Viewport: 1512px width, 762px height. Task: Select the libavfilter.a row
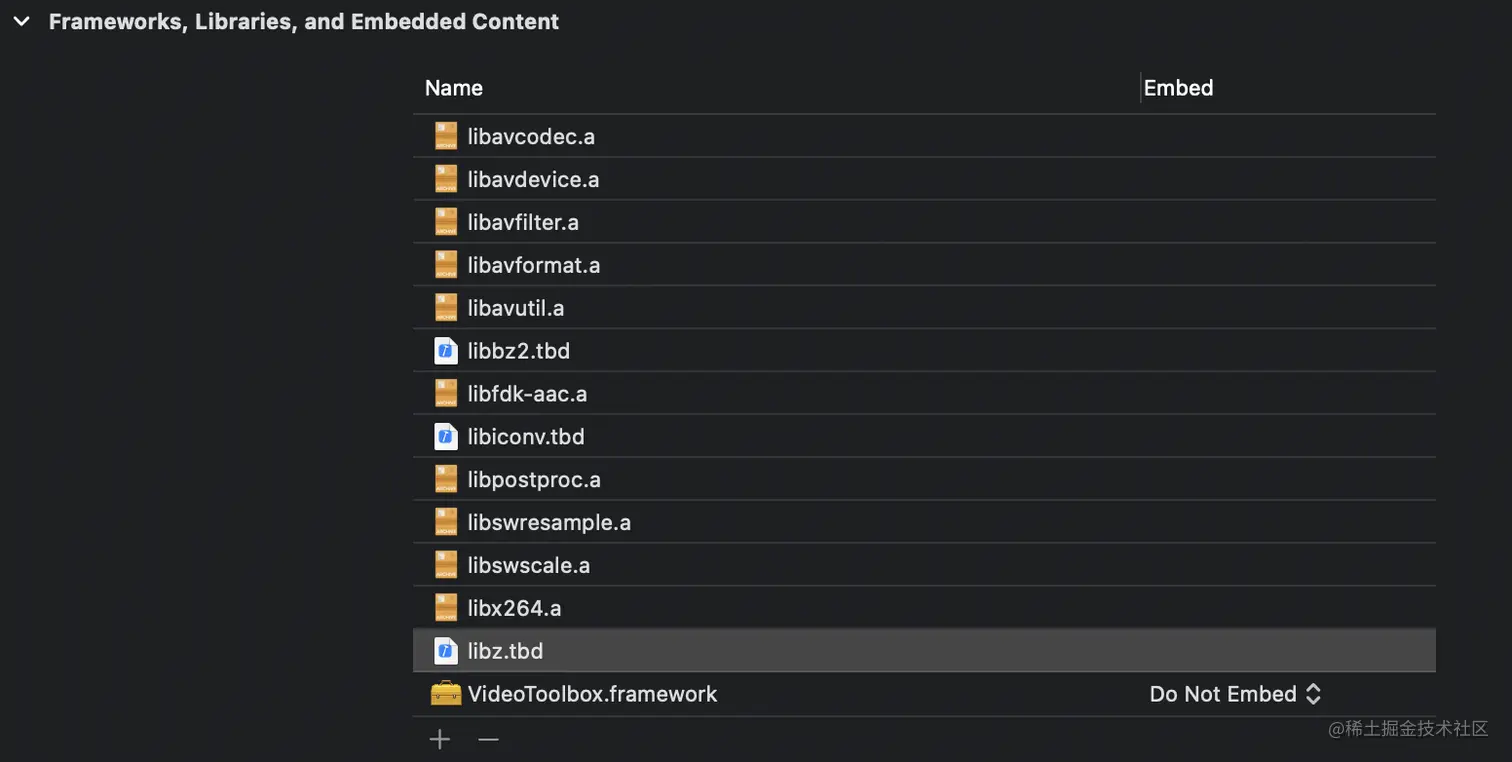coord(523,222)
